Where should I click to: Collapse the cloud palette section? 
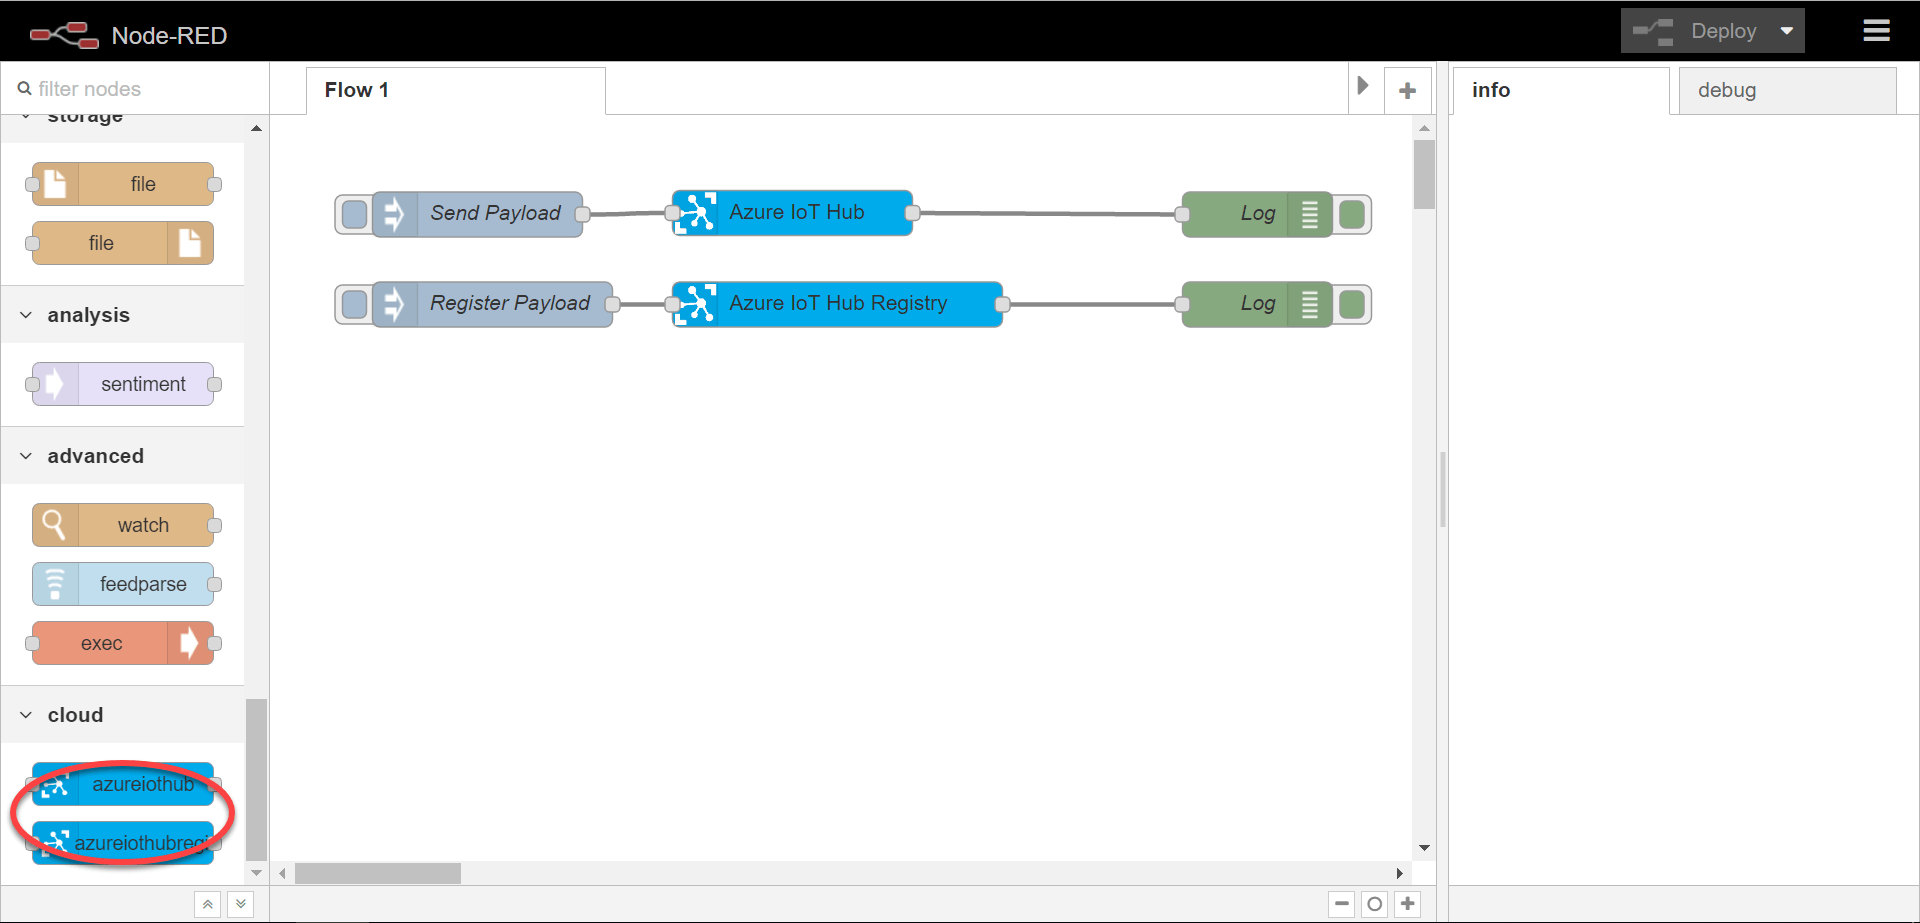(25, 715)
